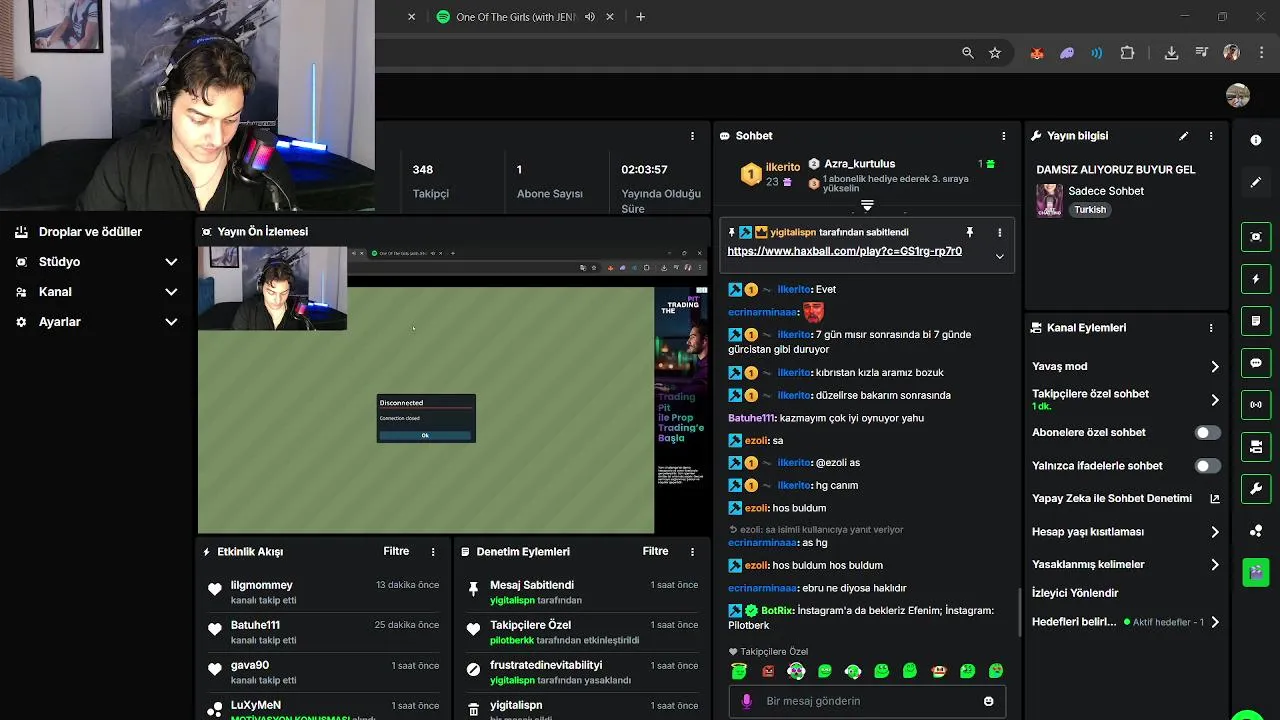Click the Sadece Sohbet category thumbnail
This screenshot has height=720, width=1280.
tap(1049, 201)
